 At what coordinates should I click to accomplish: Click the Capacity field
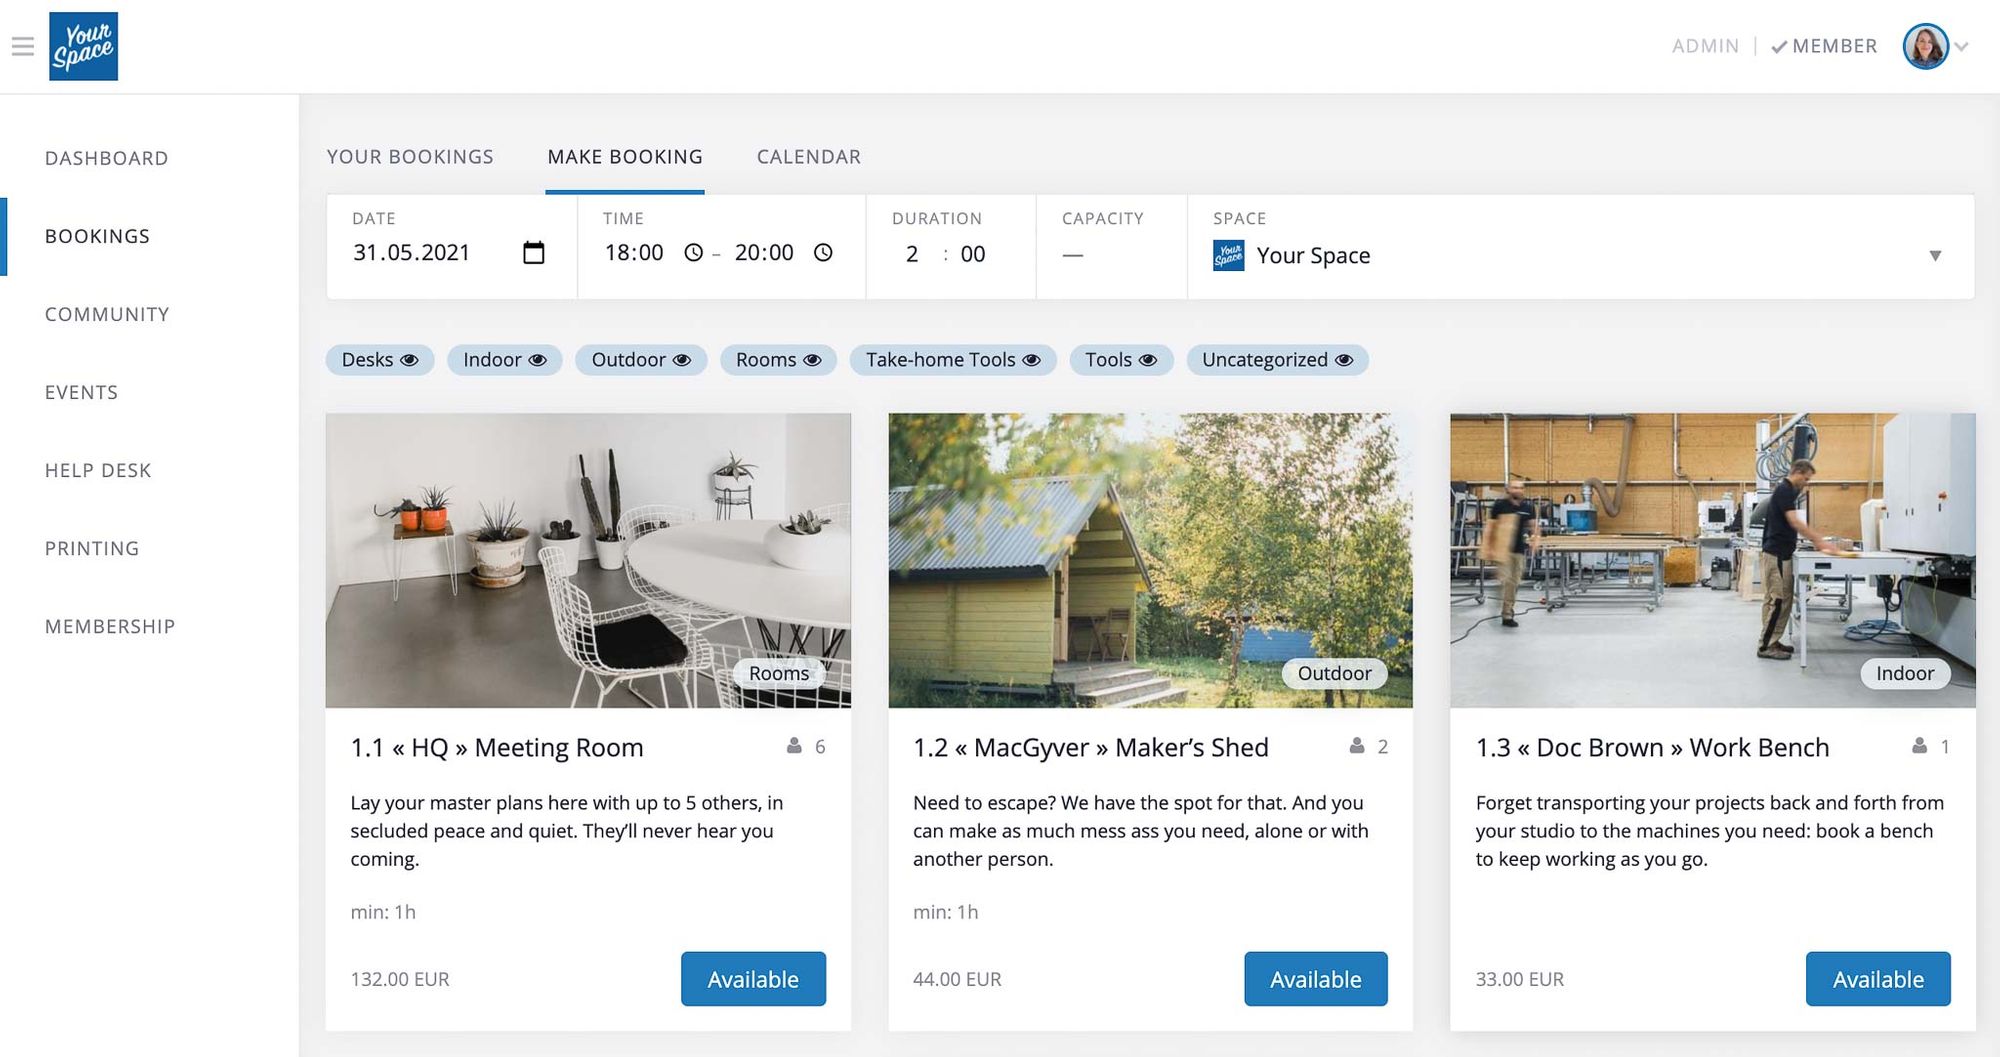click(1112, 247)
